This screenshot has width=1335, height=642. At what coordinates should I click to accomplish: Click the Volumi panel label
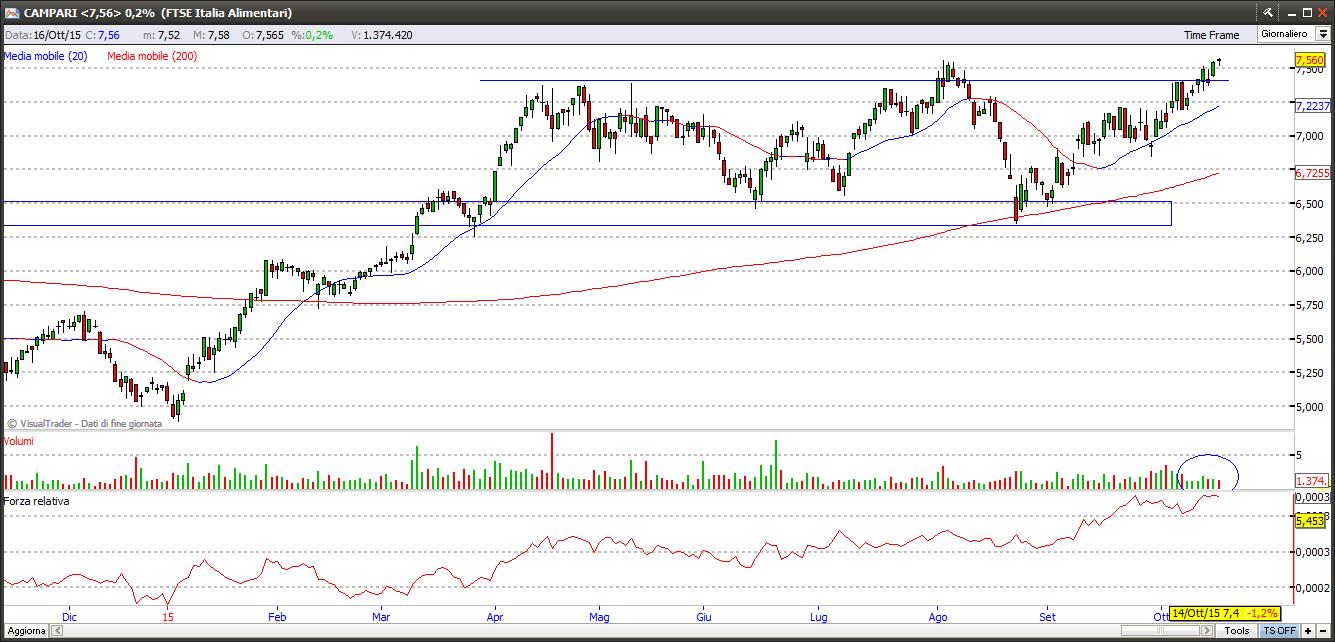[19, 441]
